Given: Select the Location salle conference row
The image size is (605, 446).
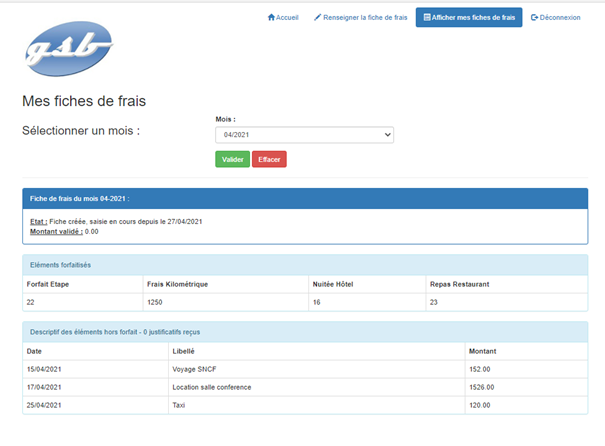Looking at the screenshot, I should (211, 387).
